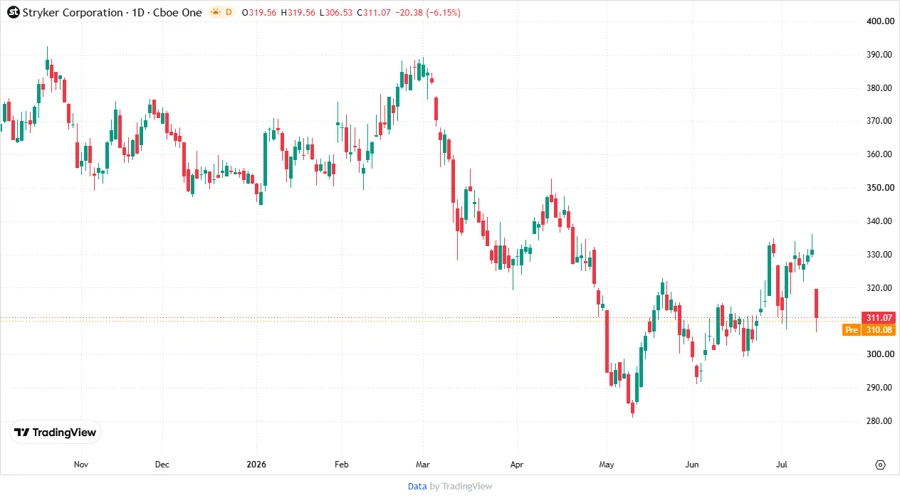Click the 280.00 price axis label
Viewport: 900px width, 498px height.
tap(880, 421)
